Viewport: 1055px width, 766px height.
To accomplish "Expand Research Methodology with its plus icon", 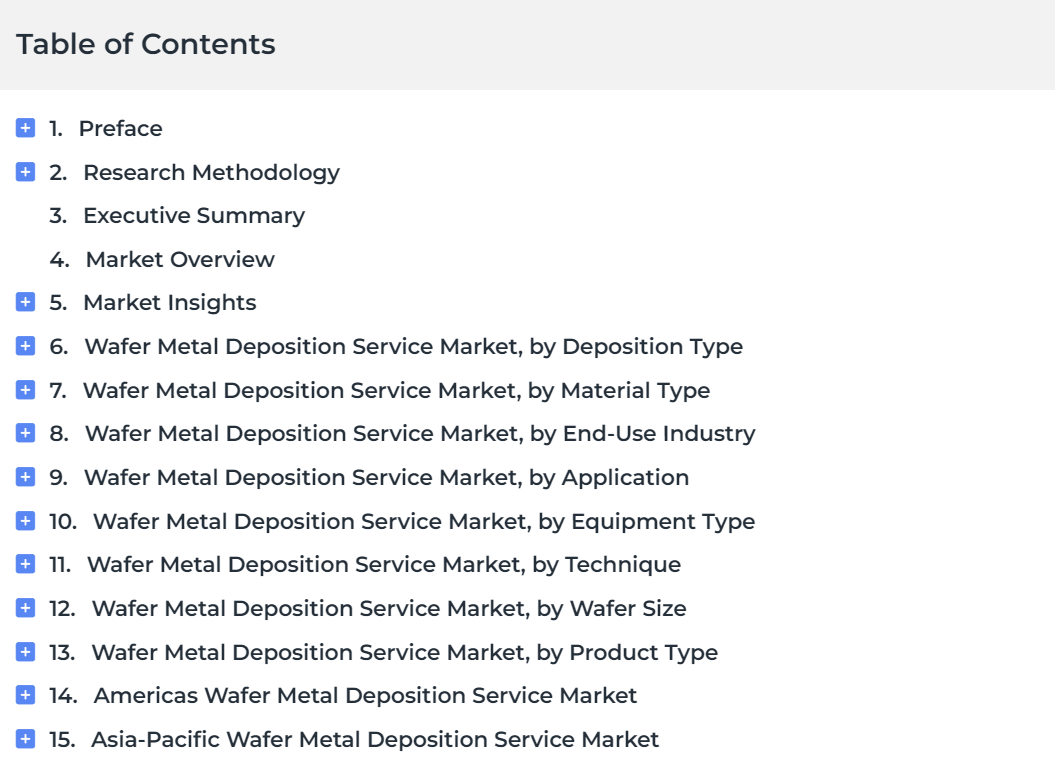I will point(26,172).
